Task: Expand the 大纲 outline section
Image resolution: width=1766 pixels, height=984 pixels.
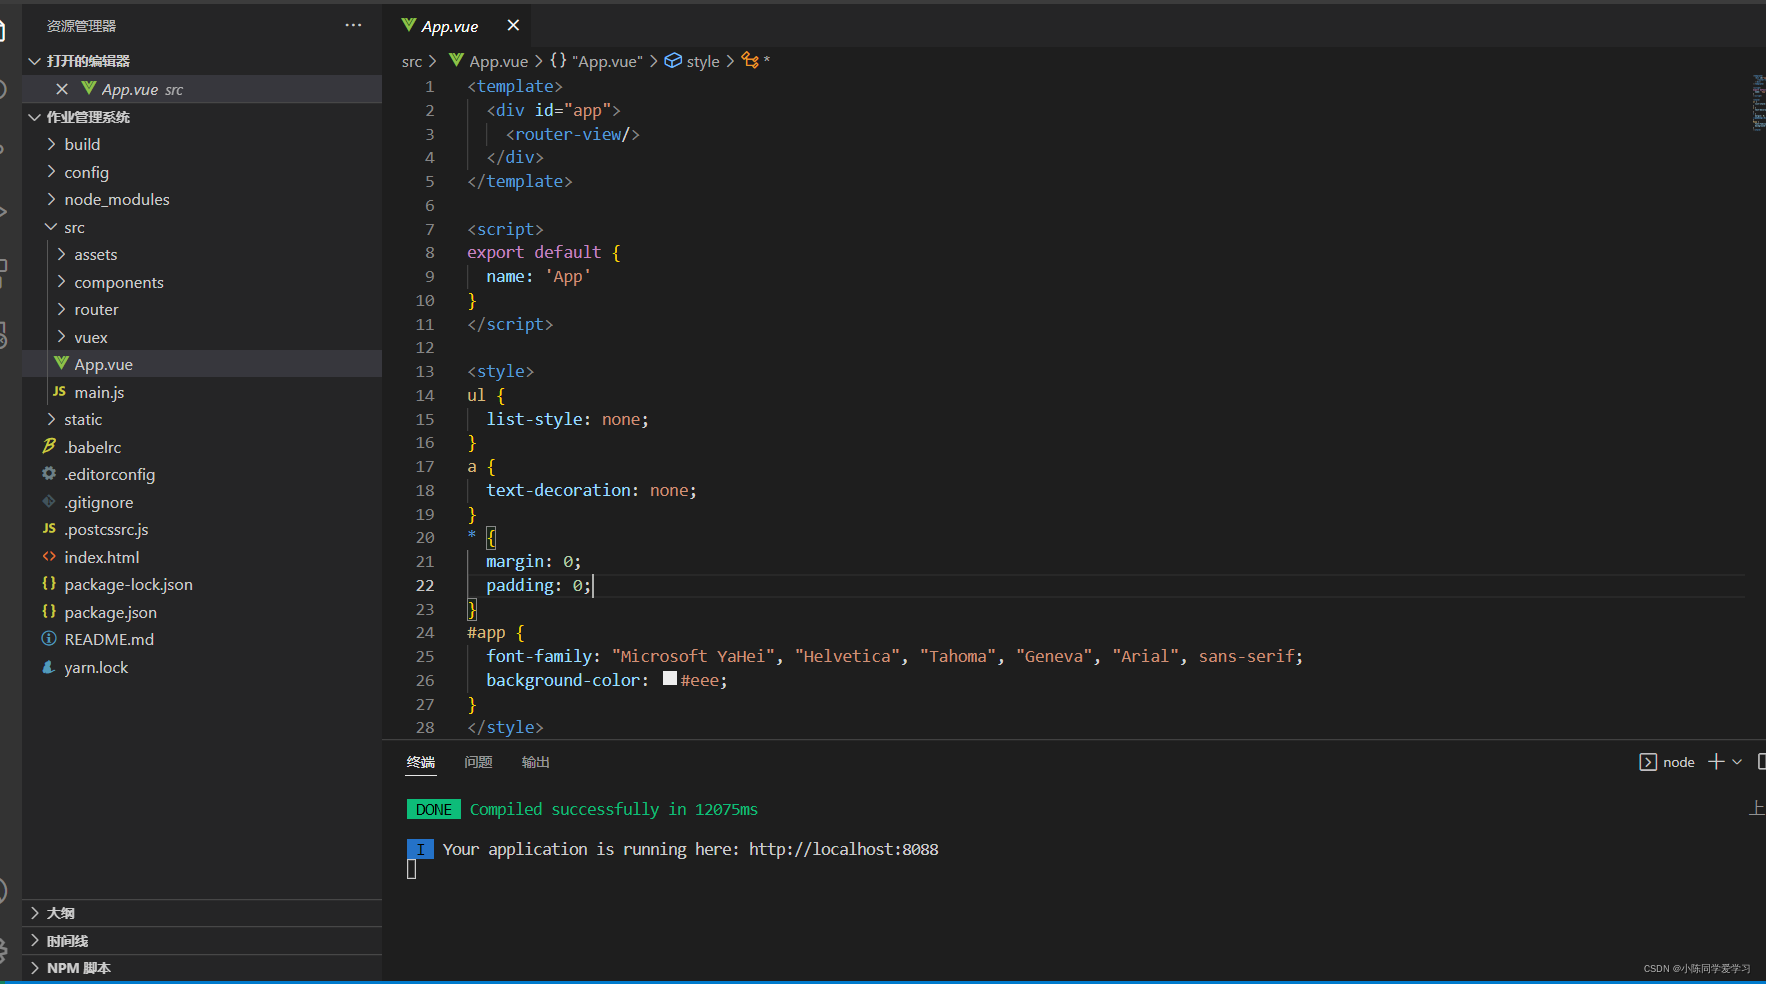Action: click(x=202, y=913)
